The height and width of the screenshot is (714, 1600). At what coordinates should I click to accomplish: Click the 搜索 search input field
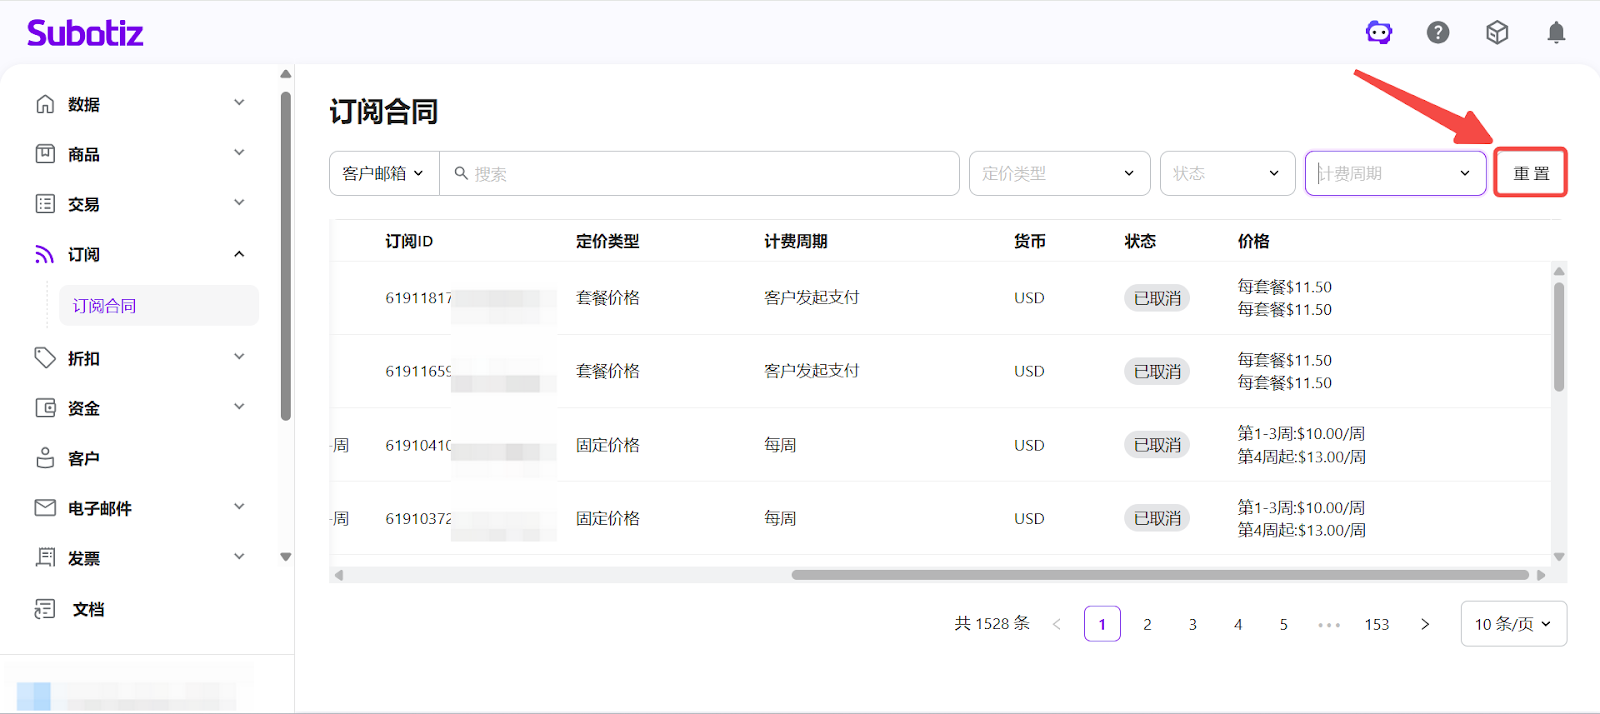[710, 173]
